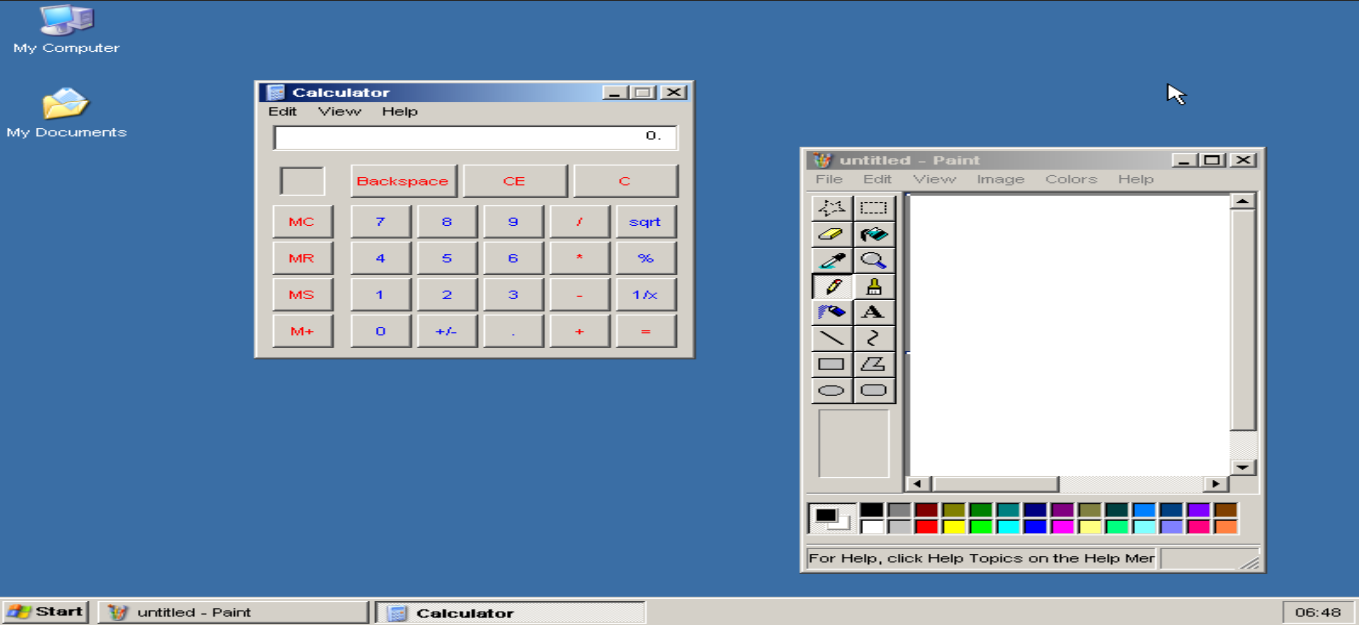Click the MS memory store button
The height and width of the screenshot is (625, 1359).
tap(301, 295)
